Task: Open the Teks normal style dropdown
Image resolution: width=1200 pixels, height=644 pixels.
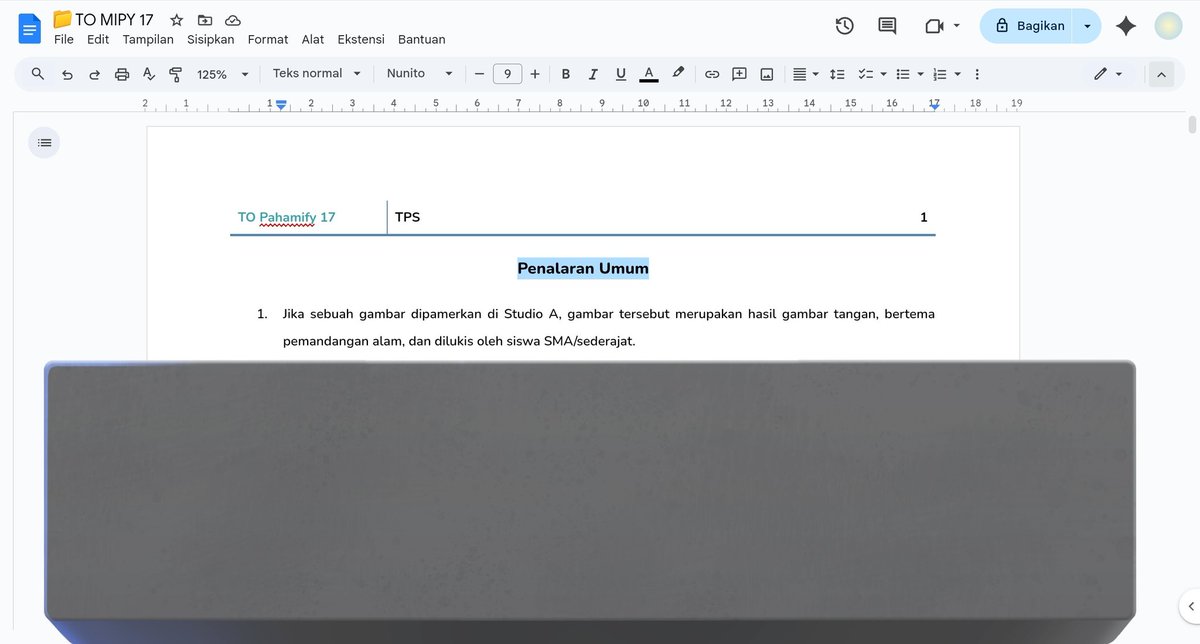Action: pyautogui.click(x=316, y=74)
